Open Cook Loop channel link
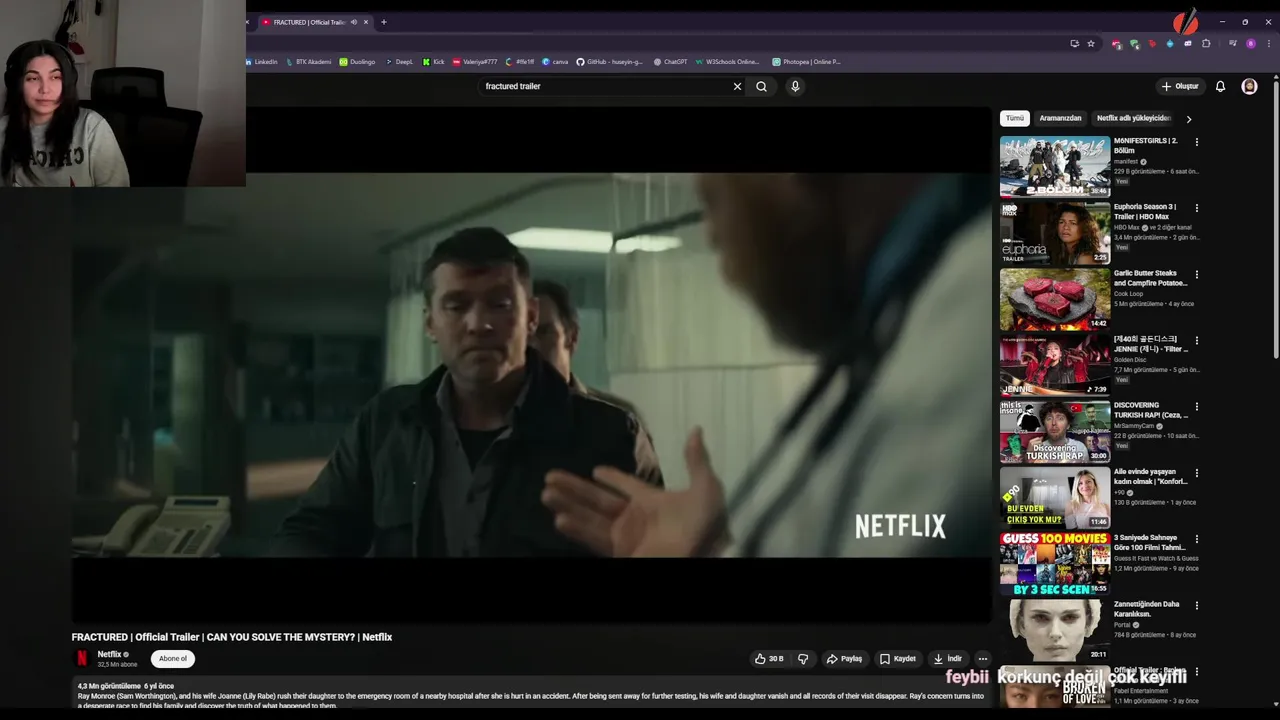The image size is (1280, 720). [x=1128, y=294]
